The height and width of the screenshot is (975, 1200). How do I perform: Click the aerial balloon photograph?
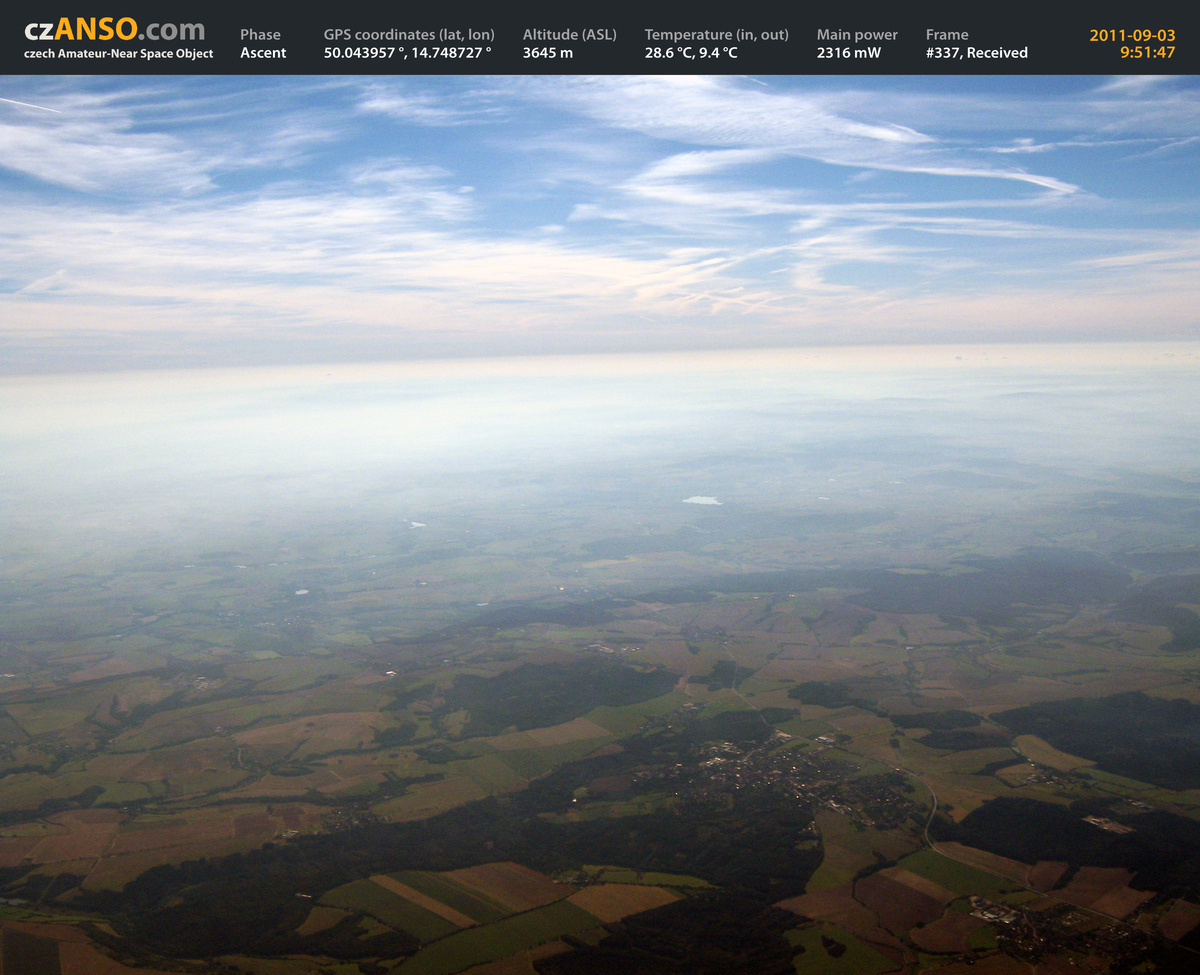point(600,525)
